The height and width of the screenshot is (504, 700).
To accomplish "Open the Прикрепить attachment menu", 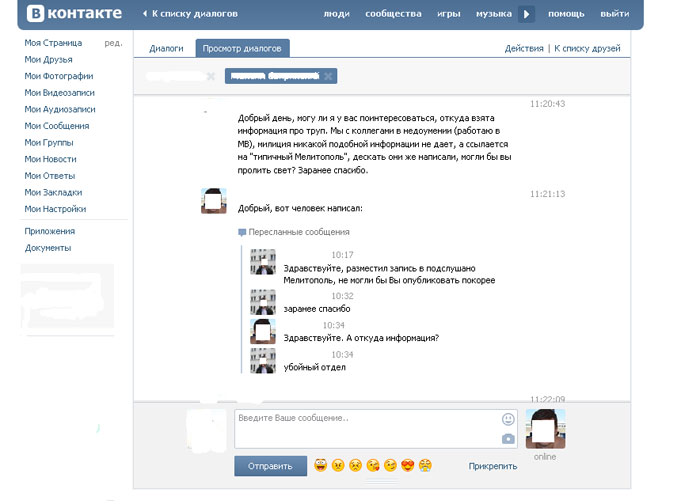I will click(492, 466).
